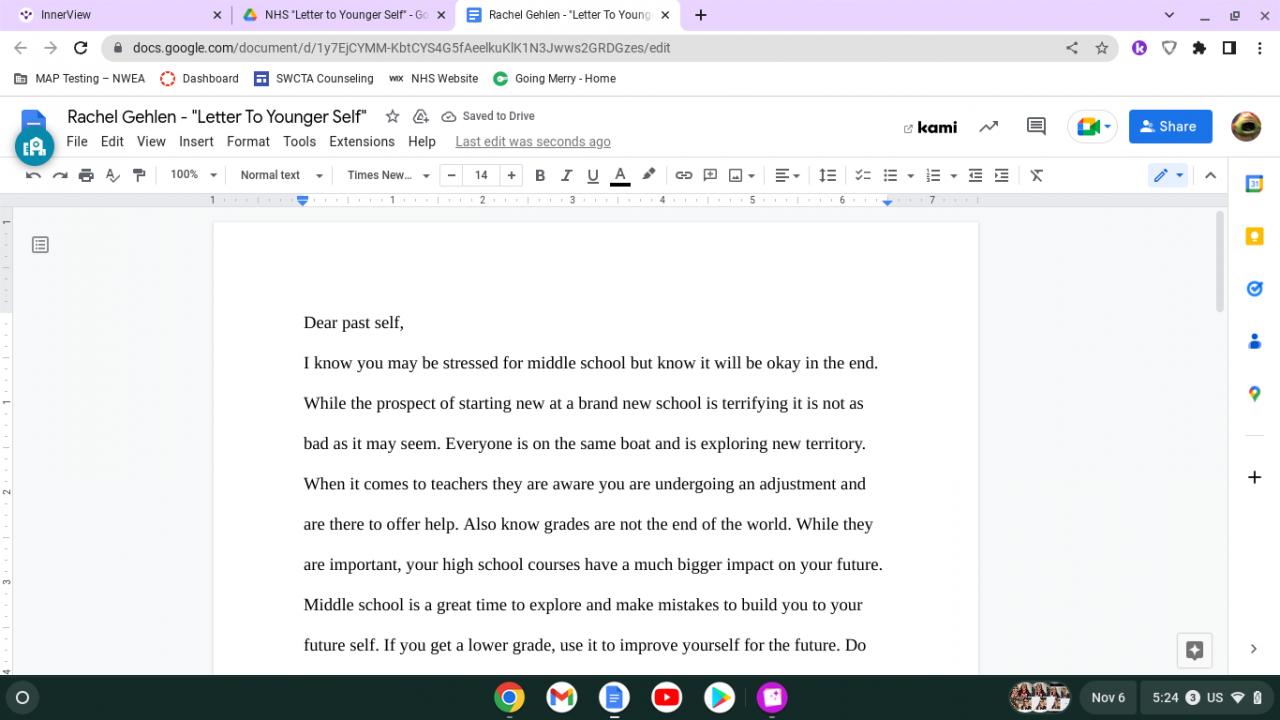Open the editing mode pencil dropdown
The width and height of the screenshot is (1280, 720).
point(1168,175)
